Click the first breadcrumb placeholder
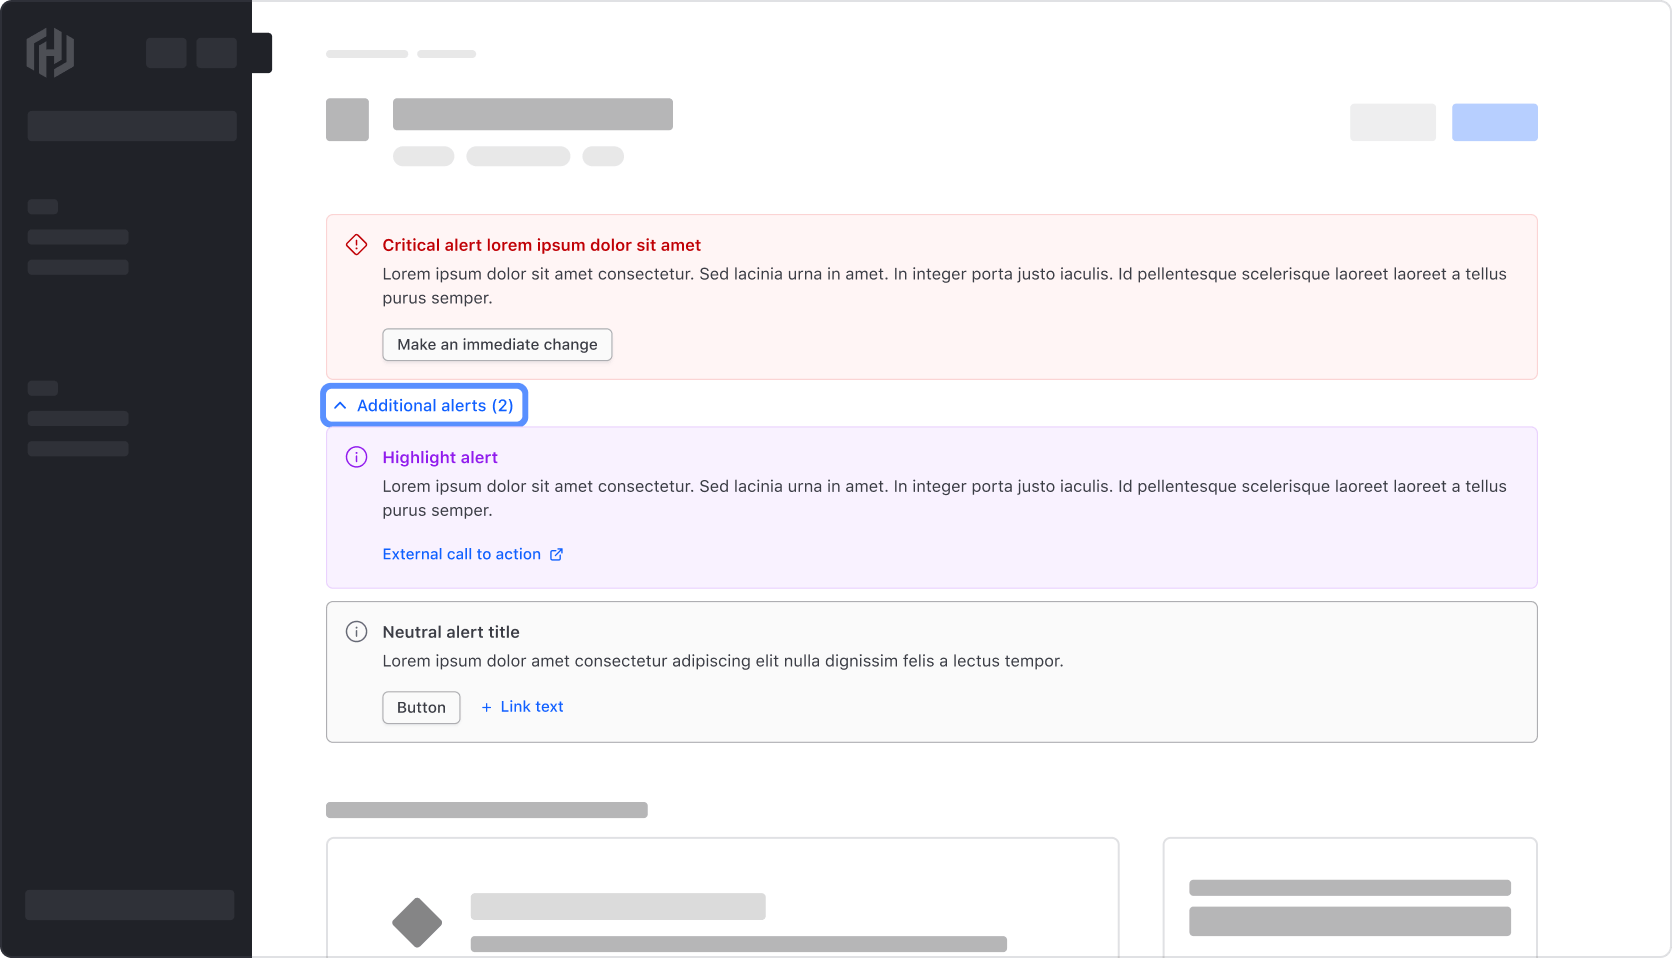This screenshot has height=958, width=1672. click(x=366, y=54)
